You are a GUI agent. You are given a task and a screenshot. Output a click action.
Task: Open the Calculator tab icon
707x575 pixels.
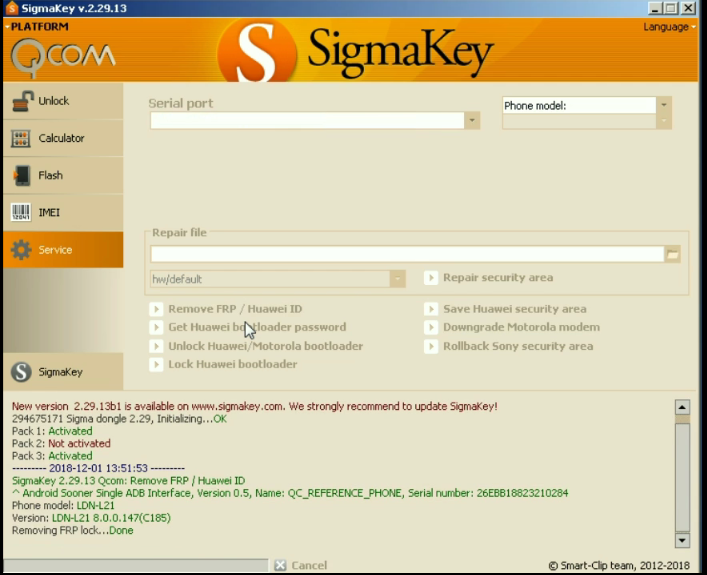[21, 138]
